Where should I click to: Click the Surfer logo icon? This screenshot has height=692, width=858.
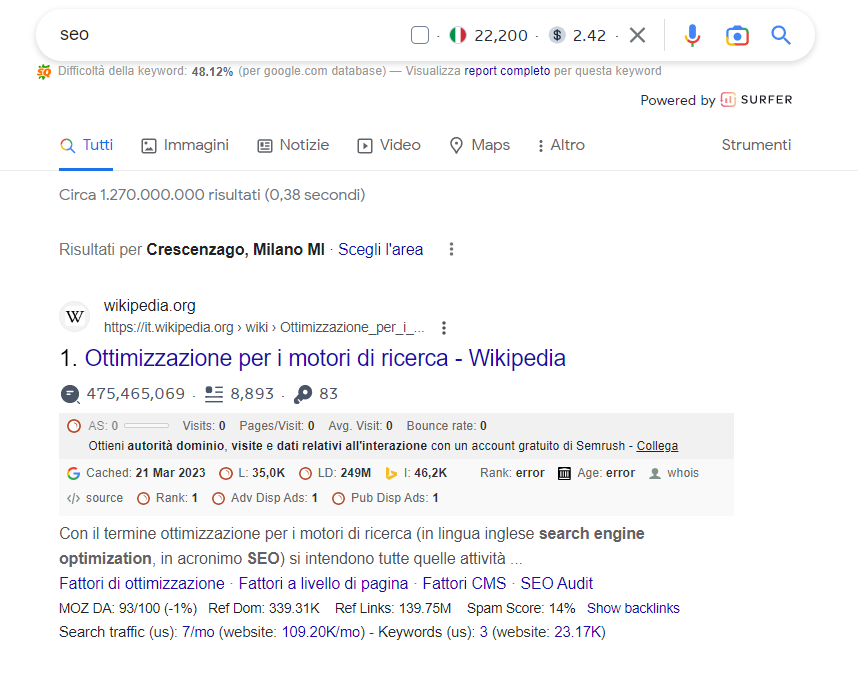point(728,100)
